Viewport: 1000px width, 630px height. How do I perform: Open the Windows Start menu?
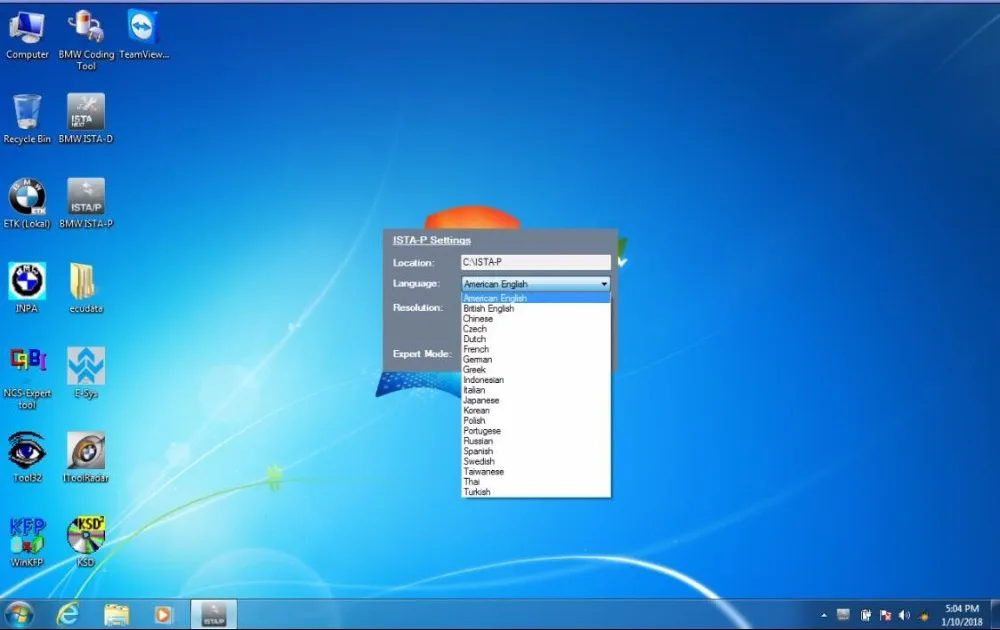tap(18, 615)
